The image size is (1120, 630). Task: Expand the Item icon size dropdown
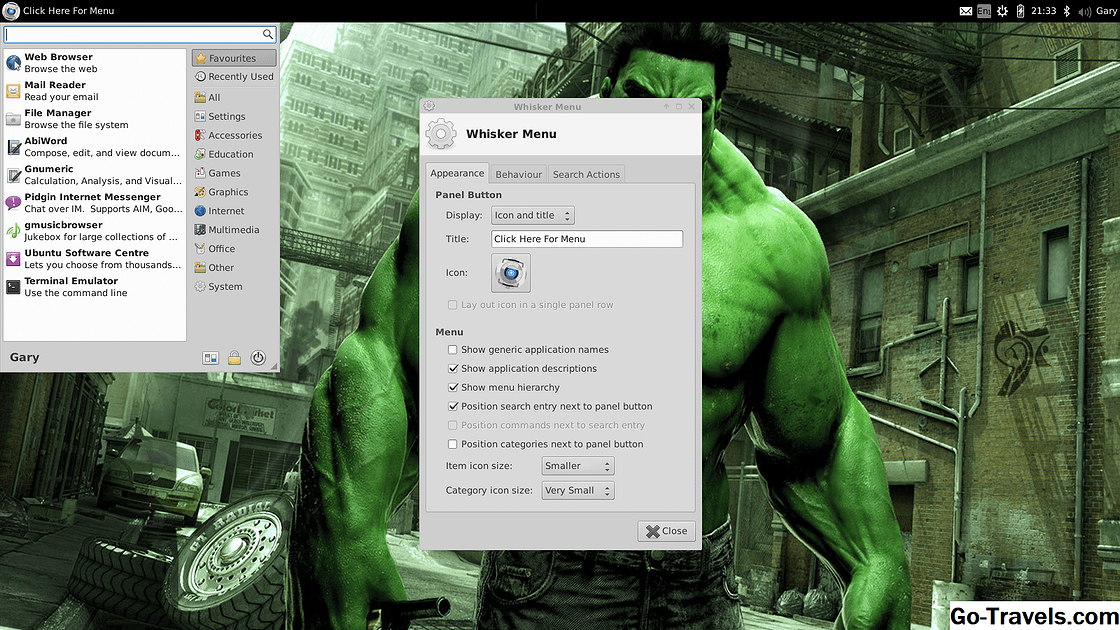[x=577, y=466]
